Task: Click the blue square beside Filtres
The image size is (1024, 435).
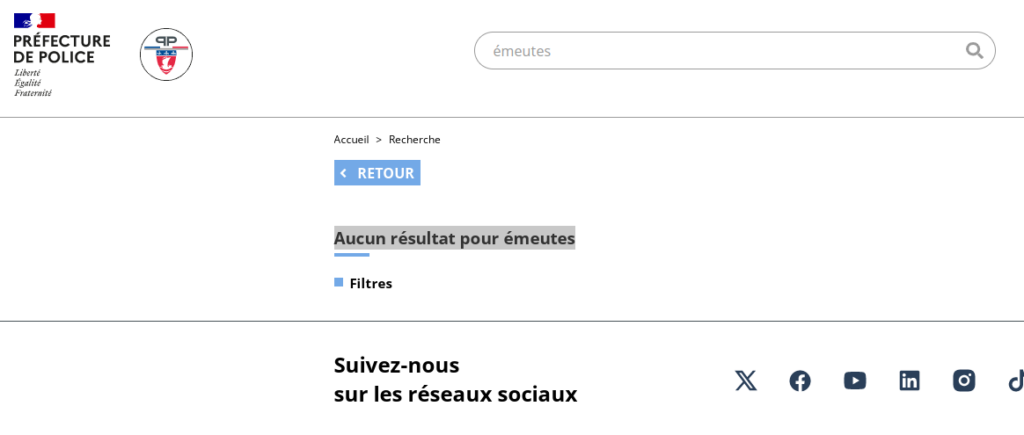Action: [x=339, y=283]
